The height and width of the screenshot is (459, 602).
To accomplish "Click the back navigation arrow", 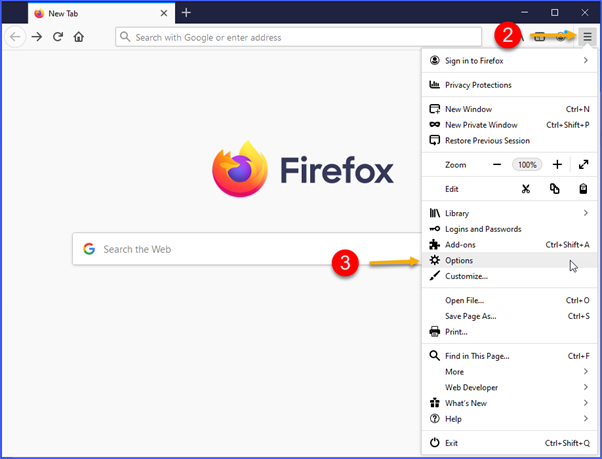I will click(x=15, y=37).
